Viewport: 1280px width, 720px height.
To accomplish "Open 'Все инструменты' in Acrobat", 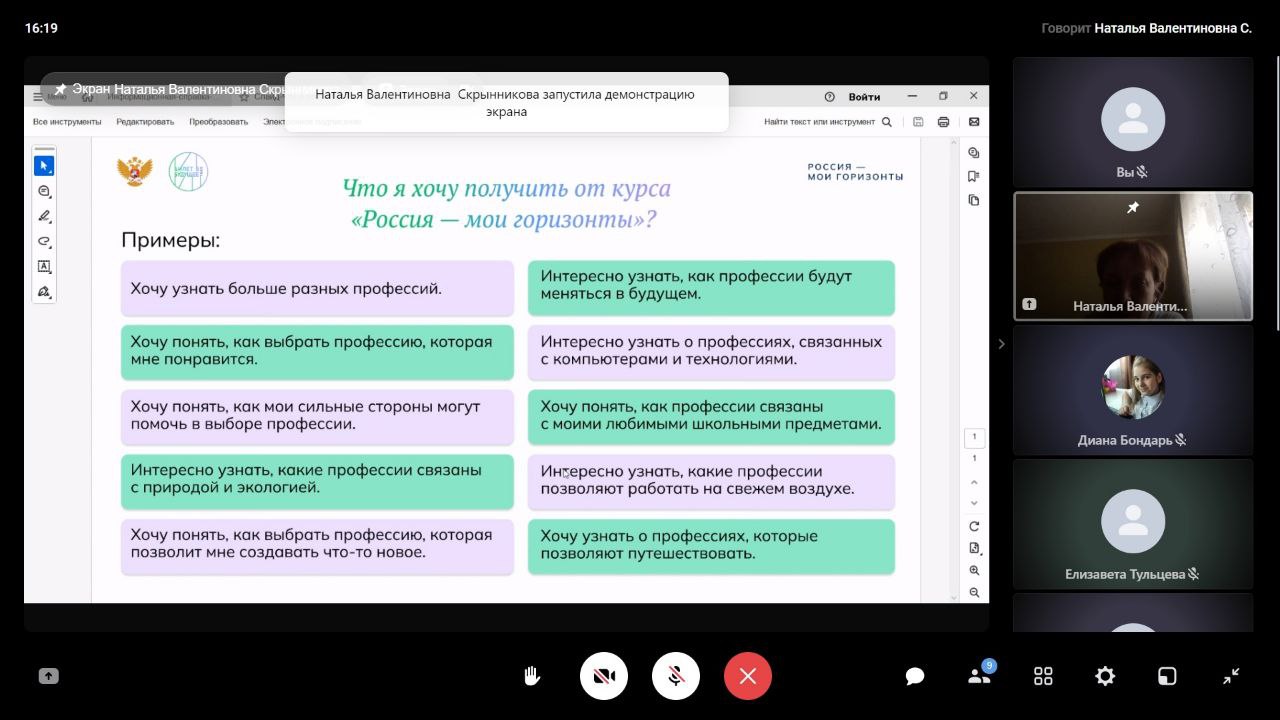I will (x=67, y=122).
